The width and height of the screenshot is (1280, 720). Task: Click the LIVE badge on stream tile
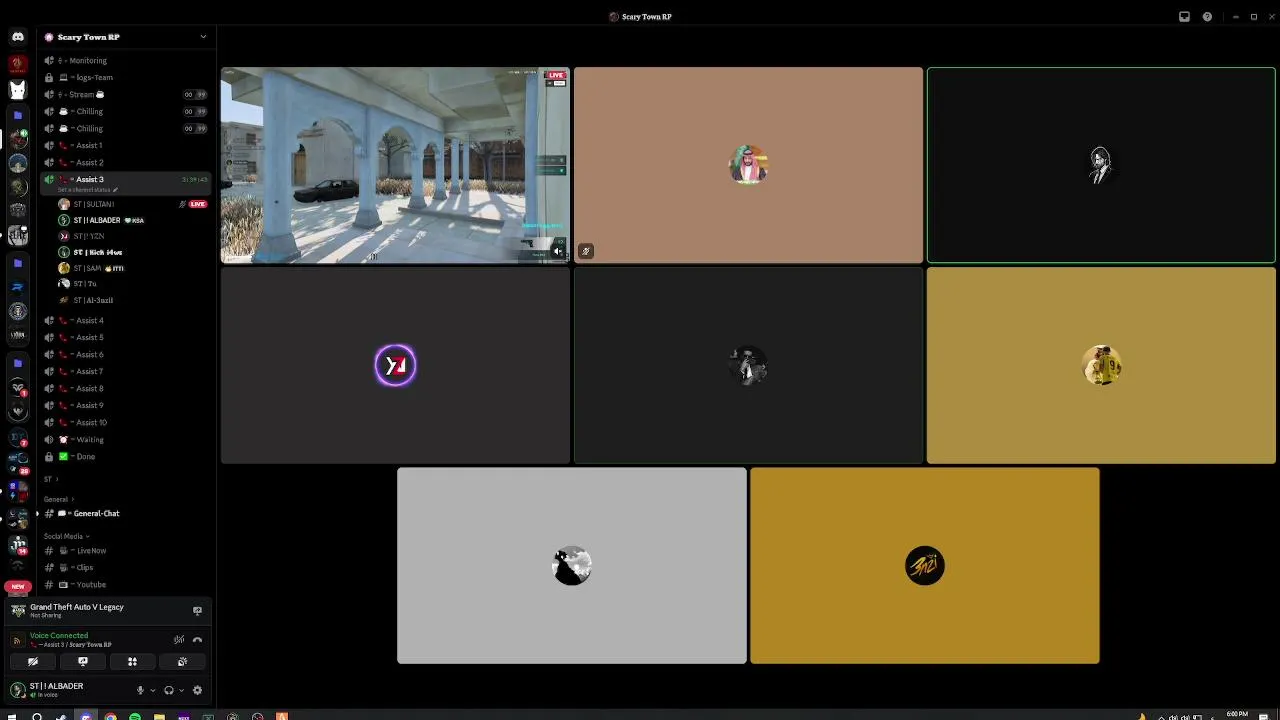tap(556, 75)
